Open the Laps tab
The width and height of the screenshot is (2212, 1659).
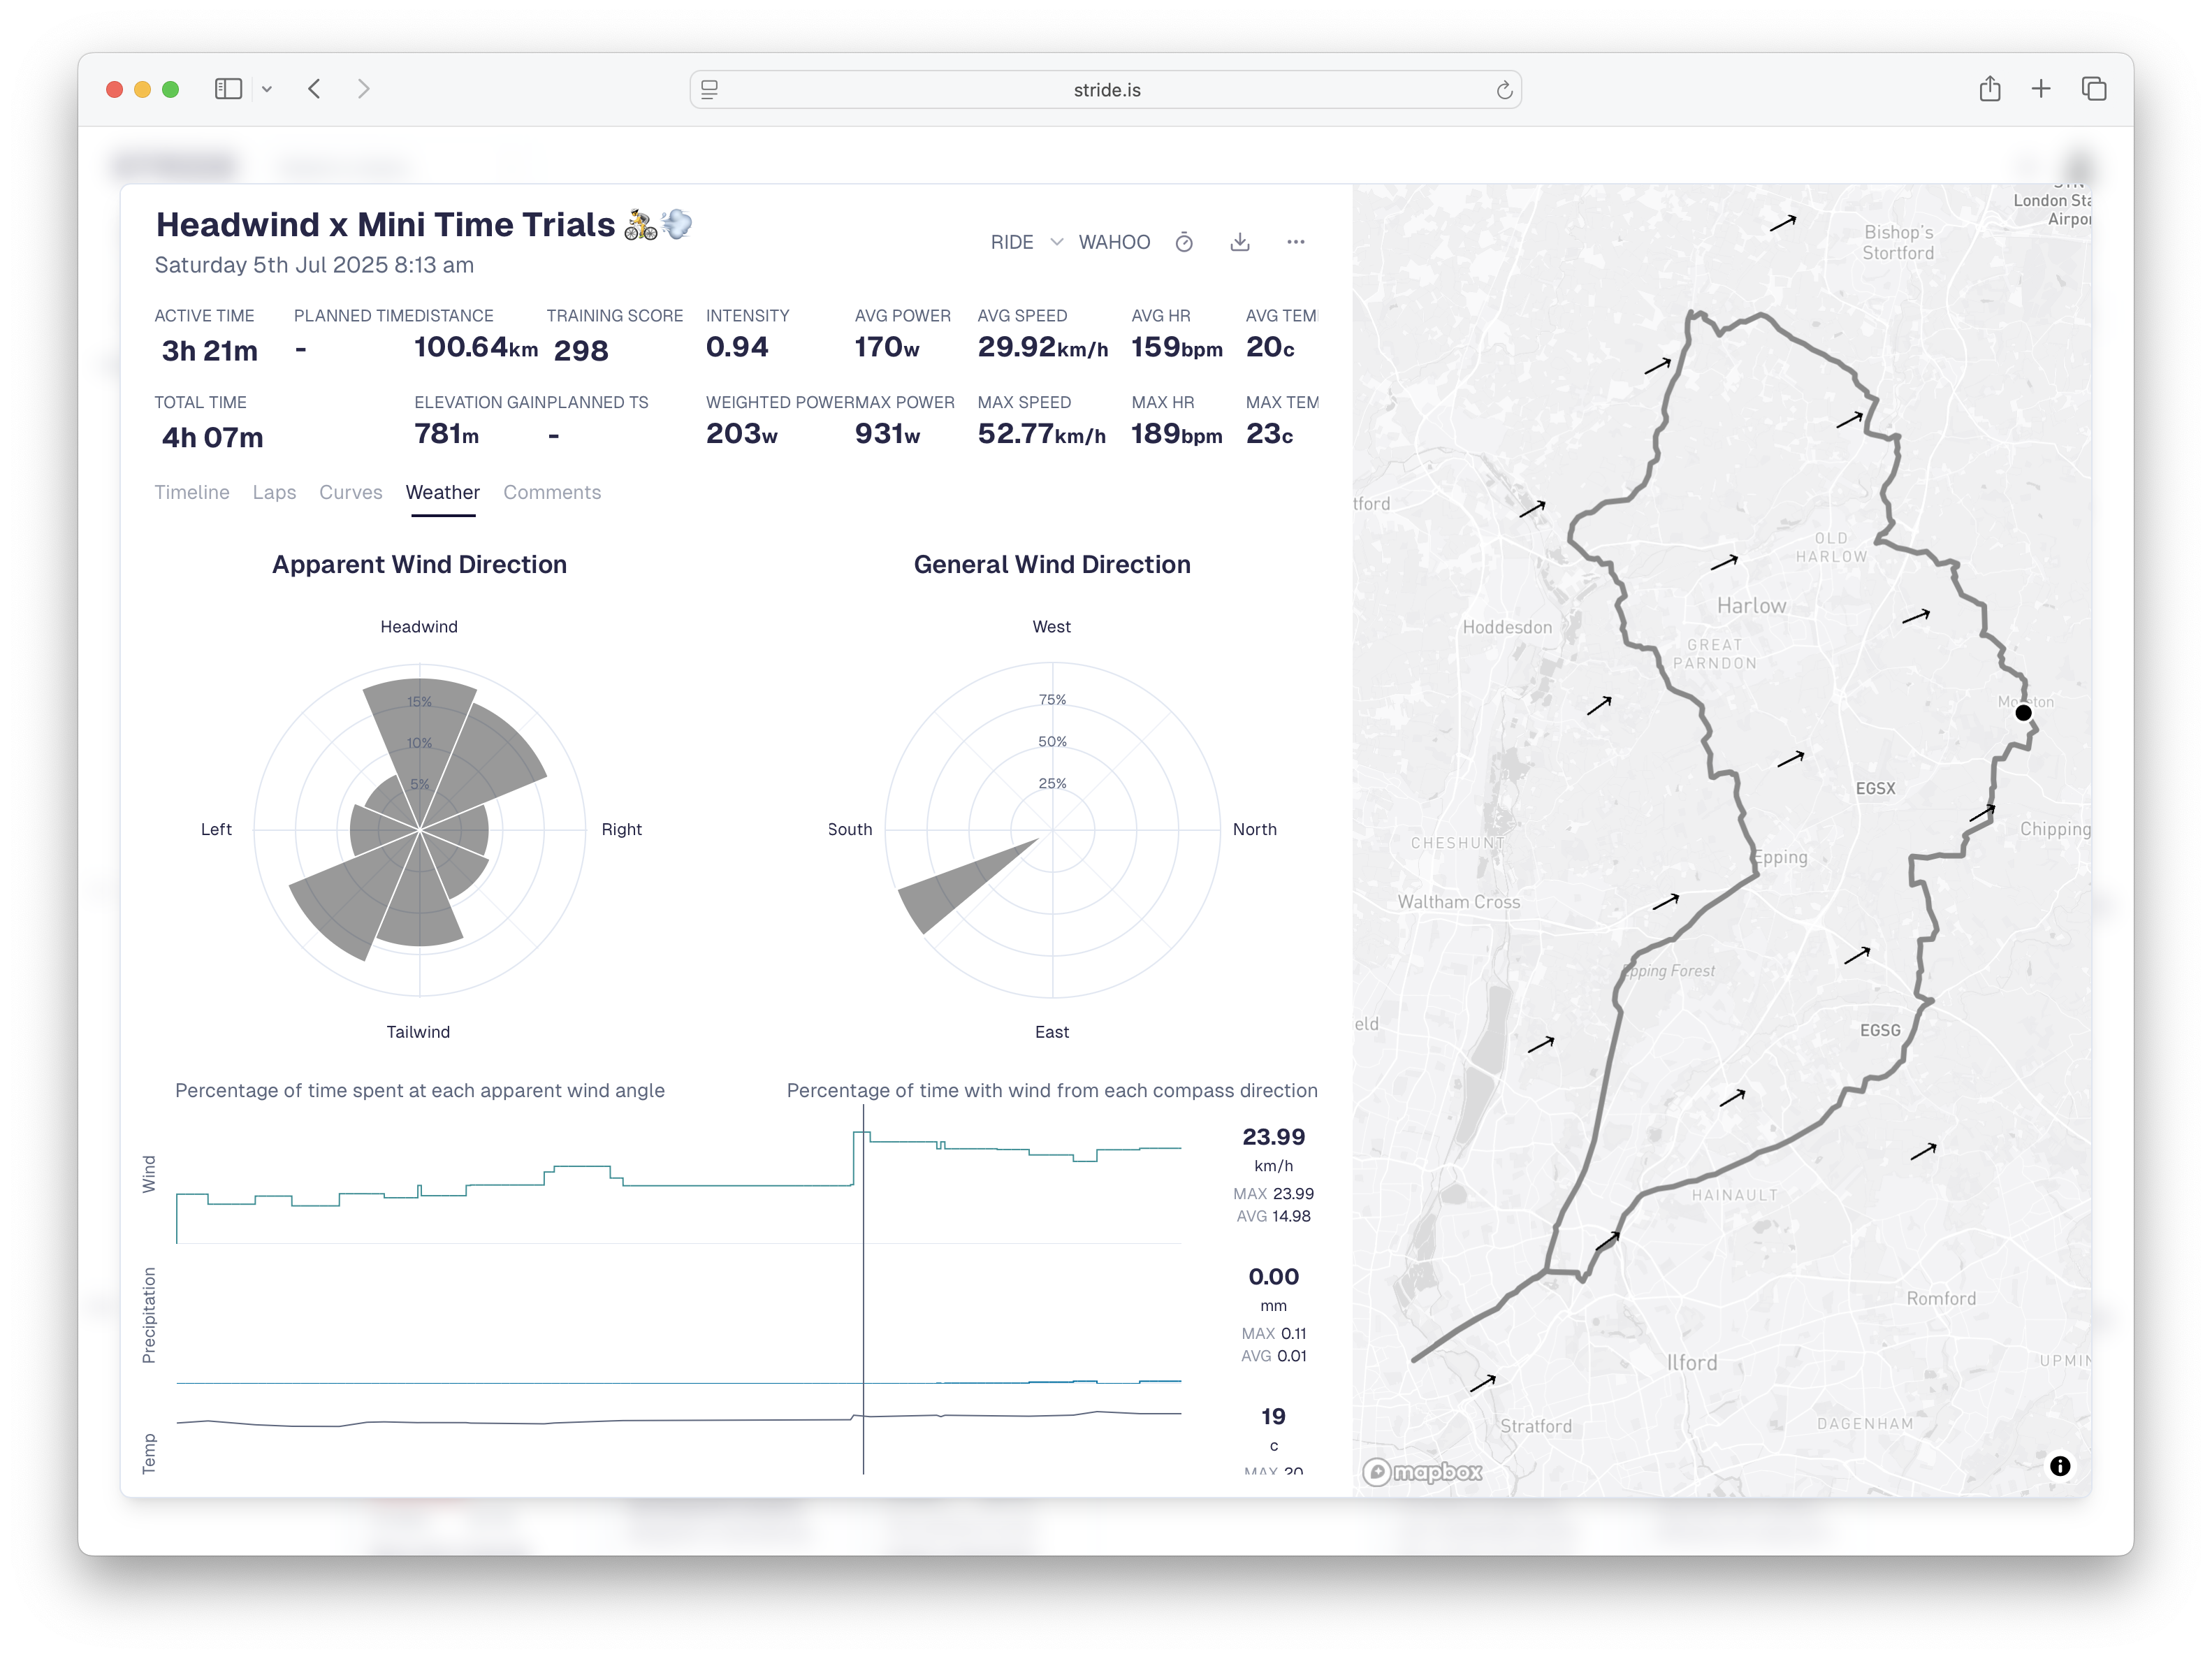click(x=274, y=492)
